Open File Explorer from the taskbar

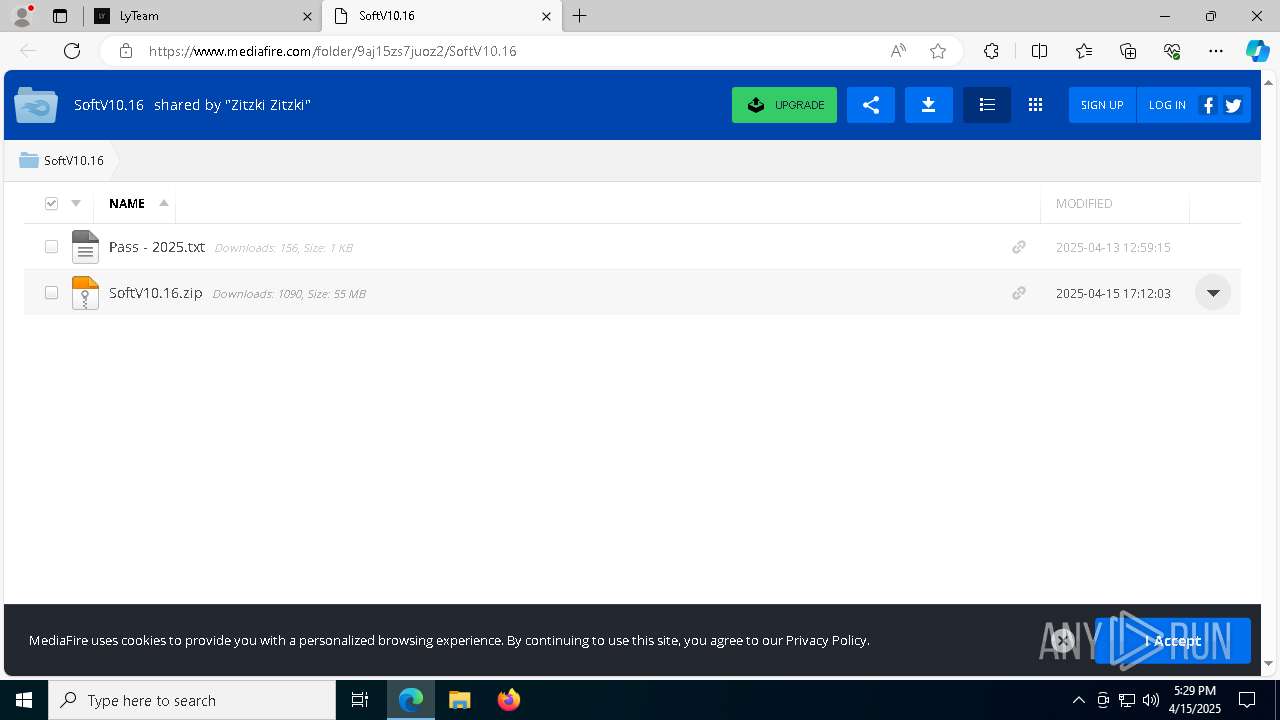pyautogui.click(x=459, y=700)
